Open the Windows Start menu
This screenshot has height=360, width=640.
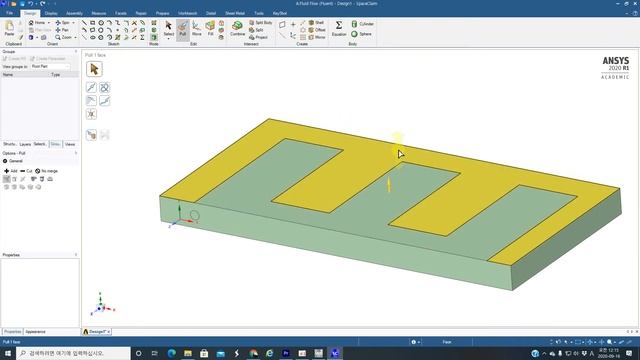(x=8, y=353)
